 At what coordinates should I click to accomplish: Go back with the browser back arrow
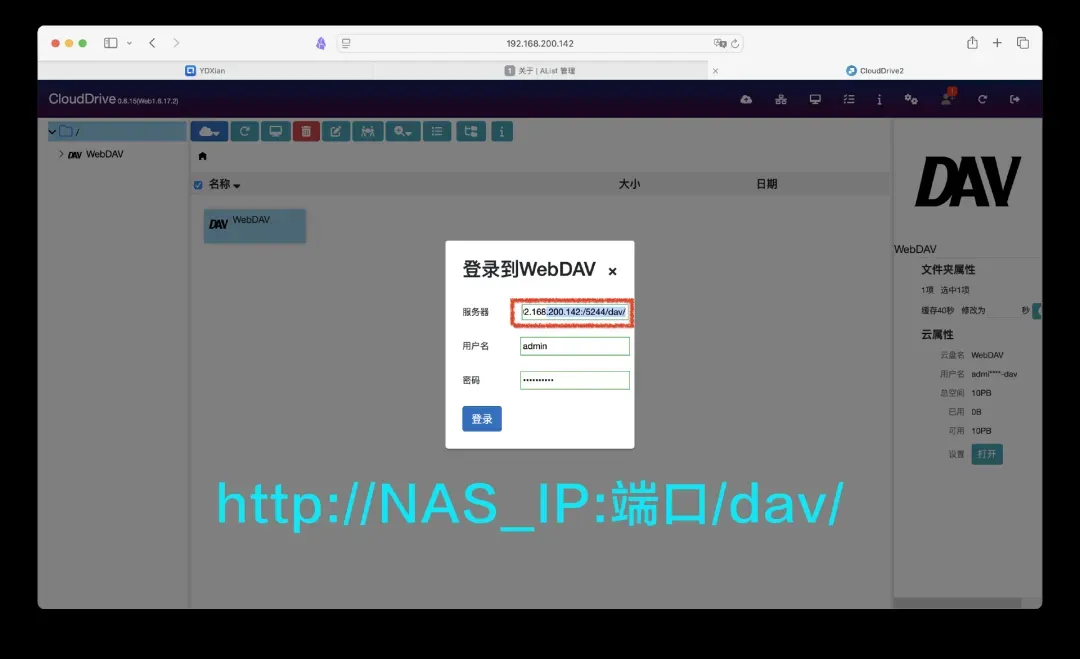coord(152,43)
